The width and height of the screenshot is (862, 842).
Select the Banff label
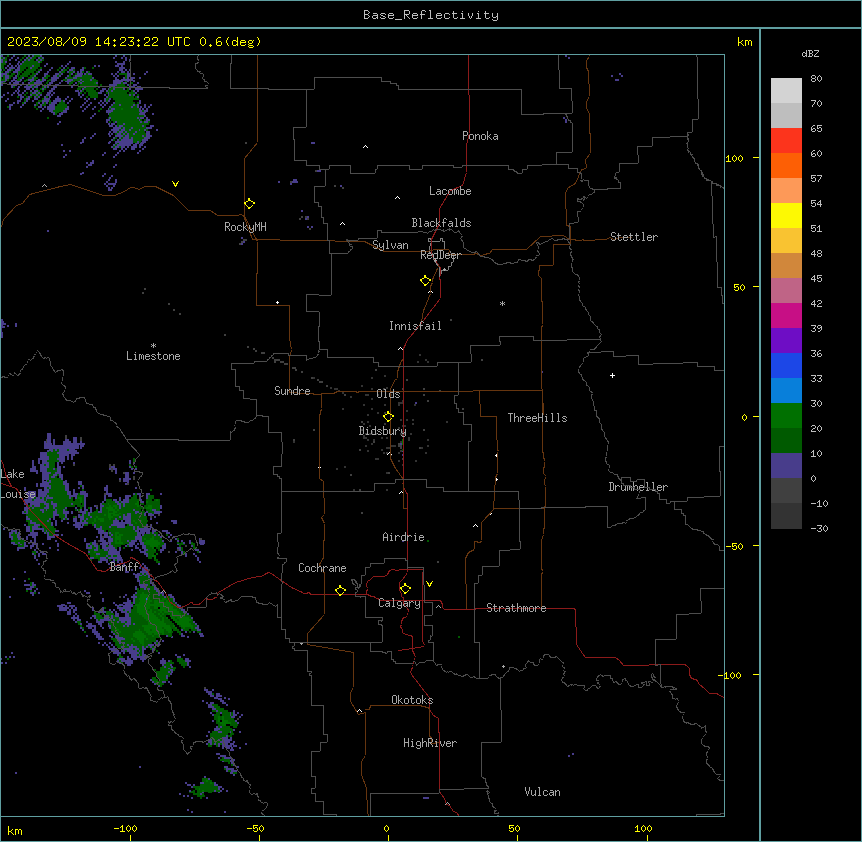pyautogui.click(x=125, y=567)
